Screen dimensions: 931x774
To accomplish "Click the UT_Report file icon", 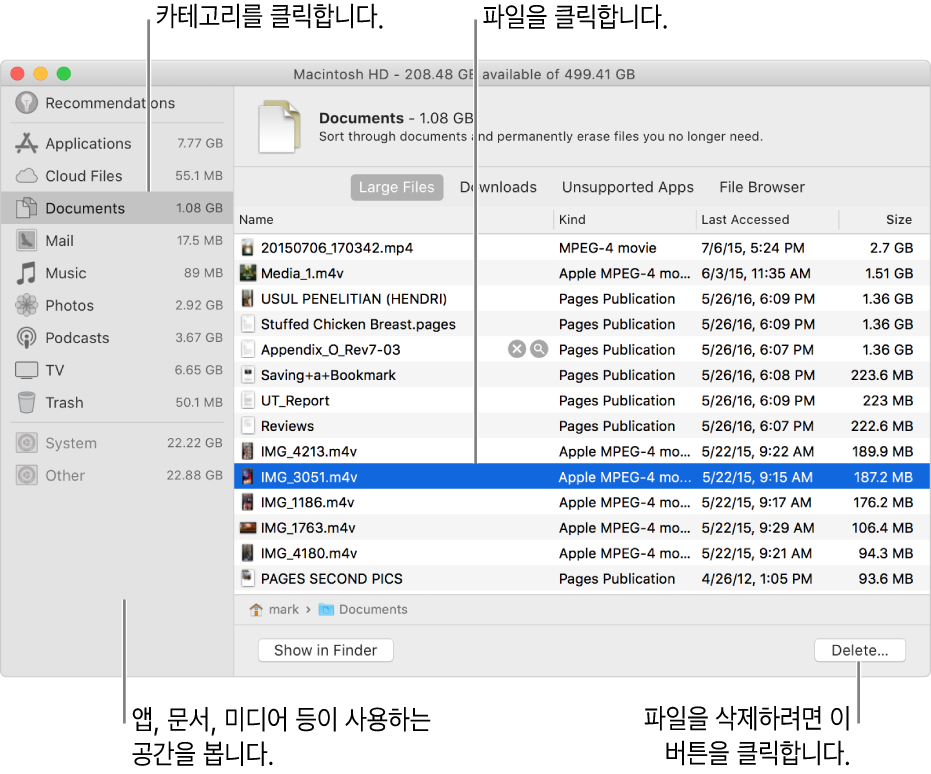I will [248, 401].
